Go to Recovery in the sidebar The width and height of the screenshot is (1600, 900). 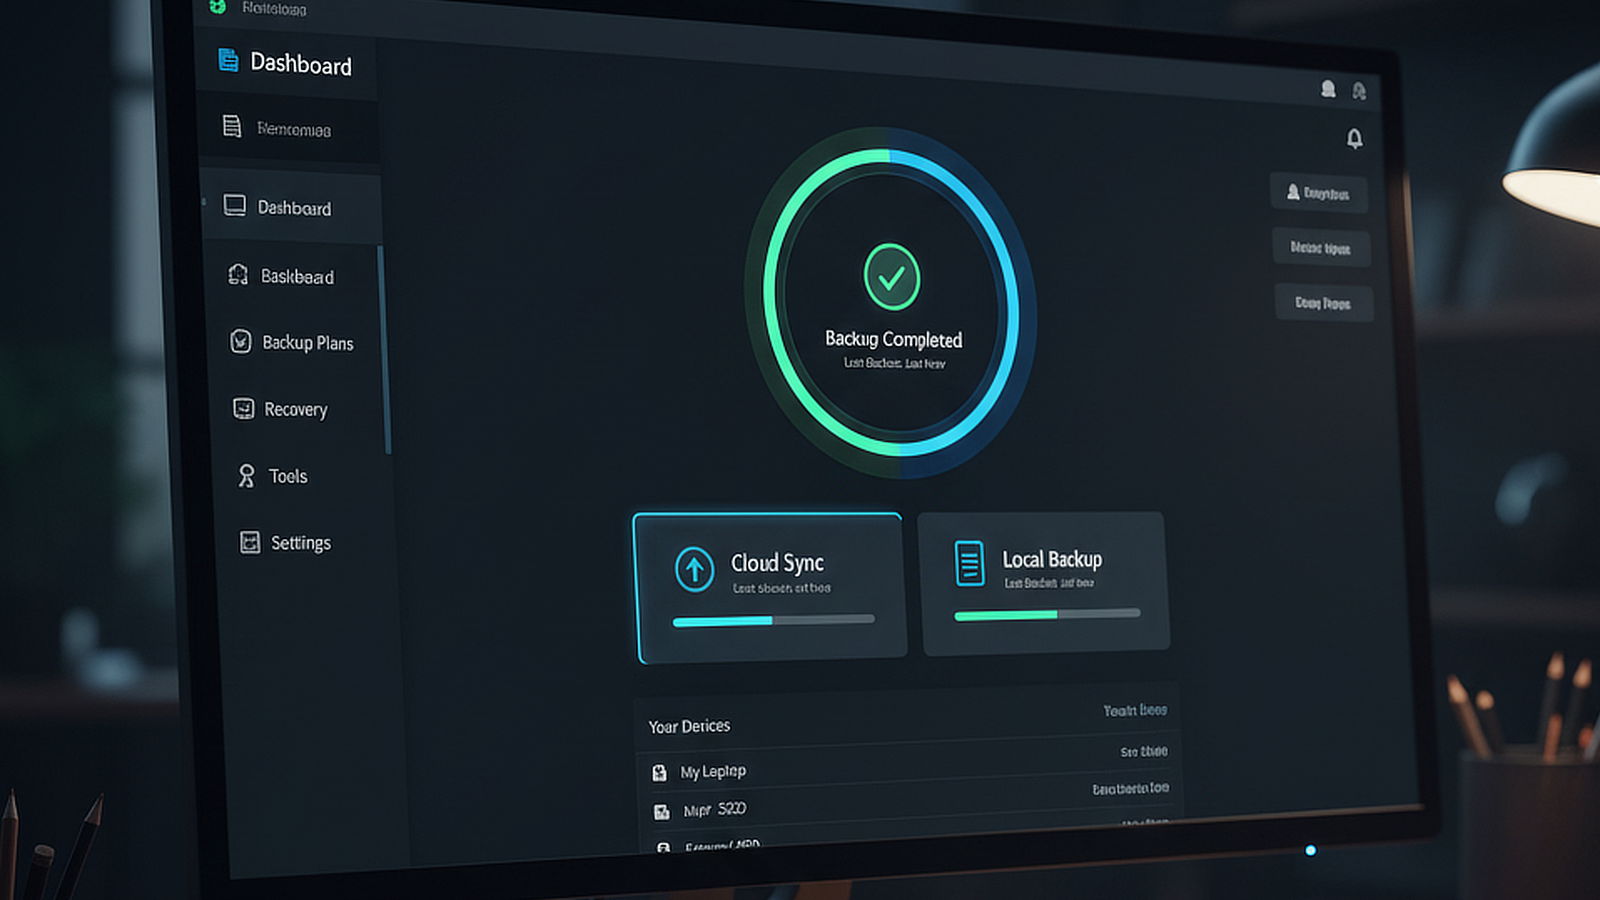[x=295, y=410]
